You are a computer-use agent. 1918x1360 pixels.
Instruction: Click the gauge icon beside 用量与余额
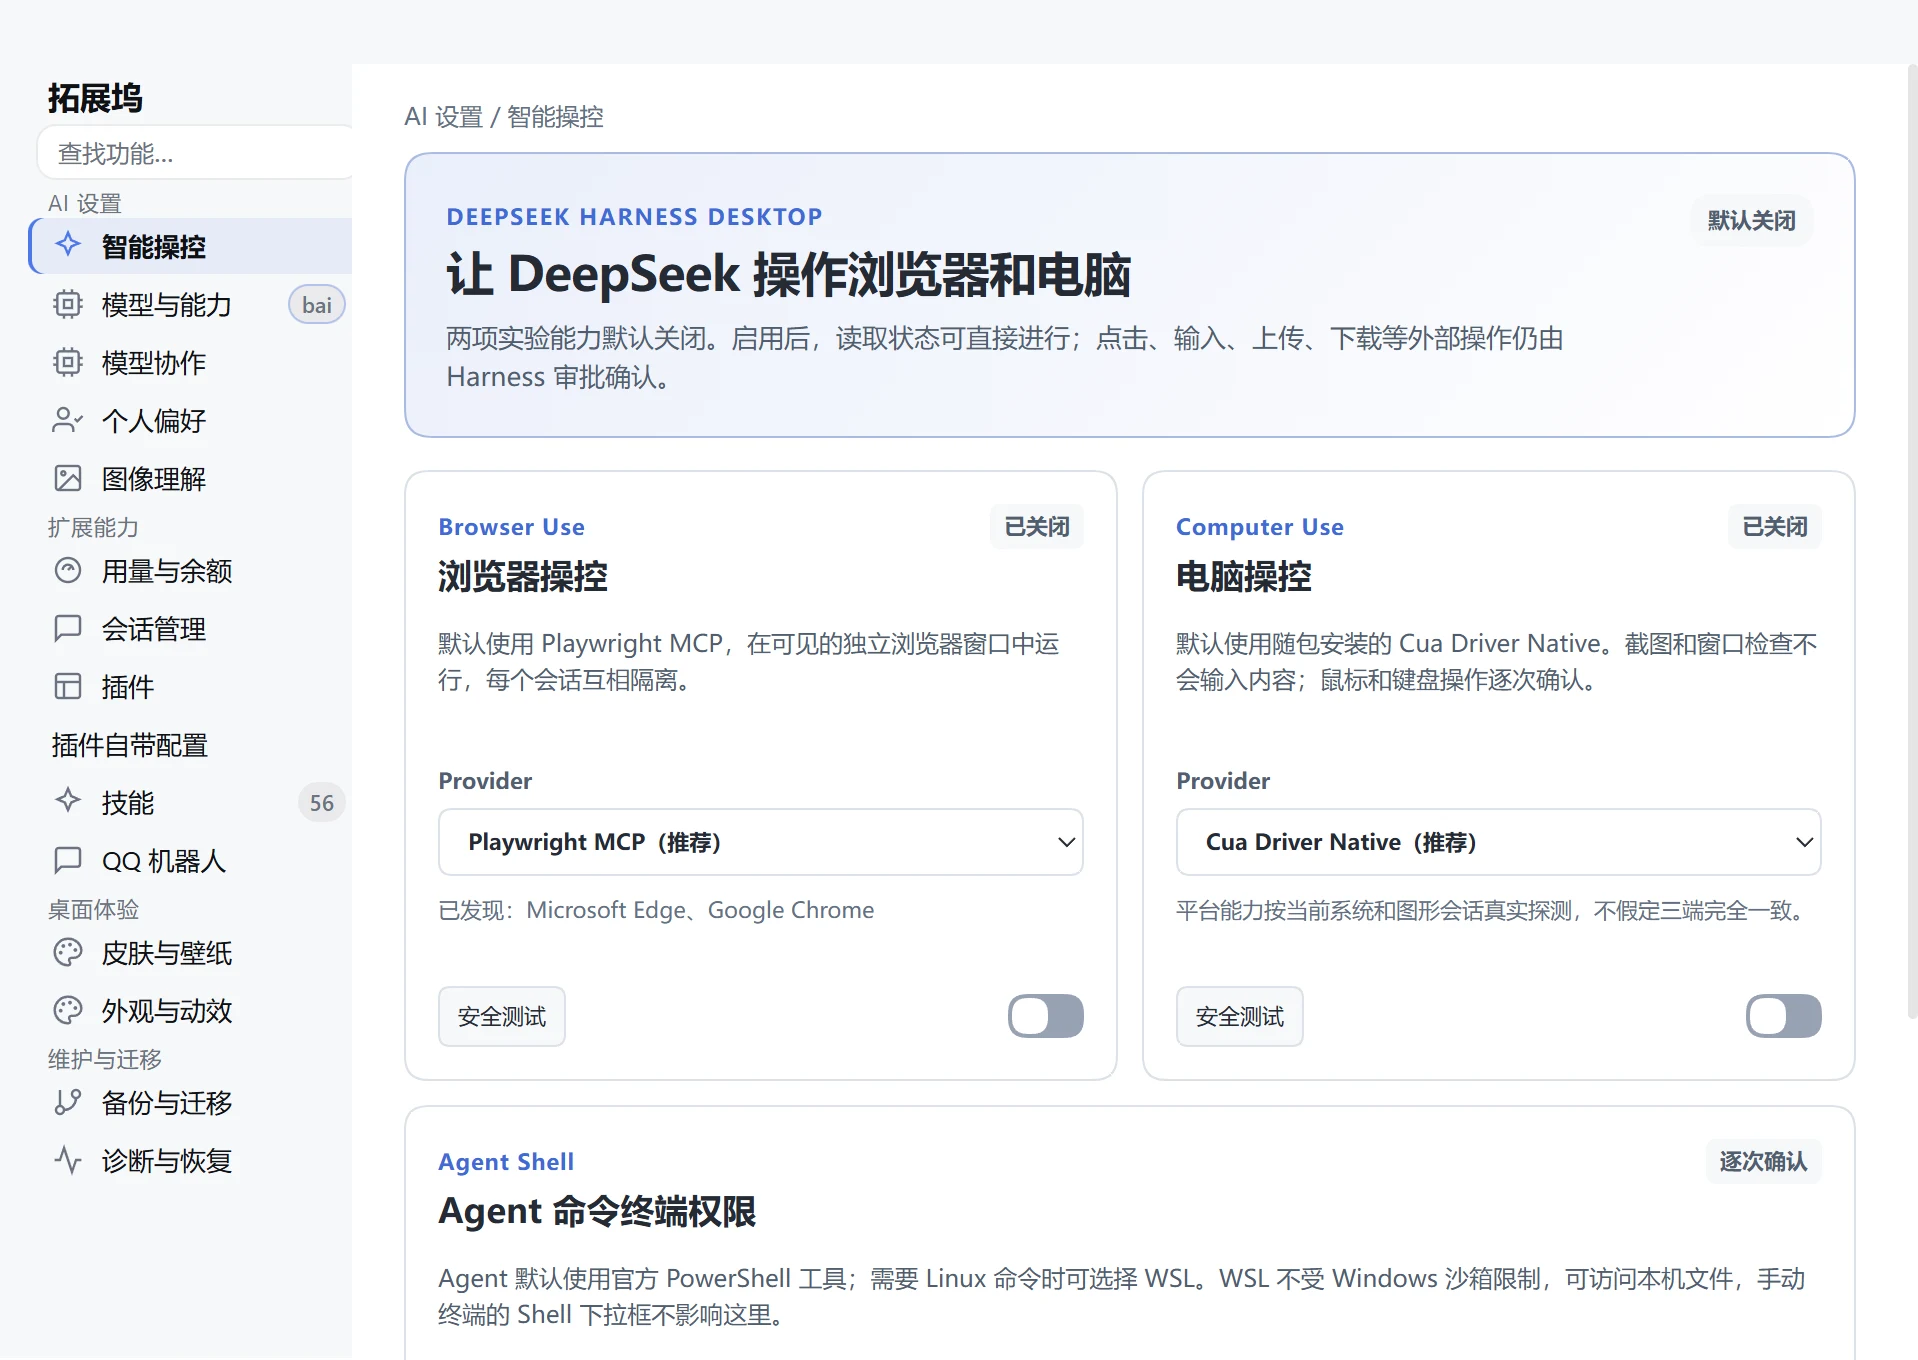(68, 570)
